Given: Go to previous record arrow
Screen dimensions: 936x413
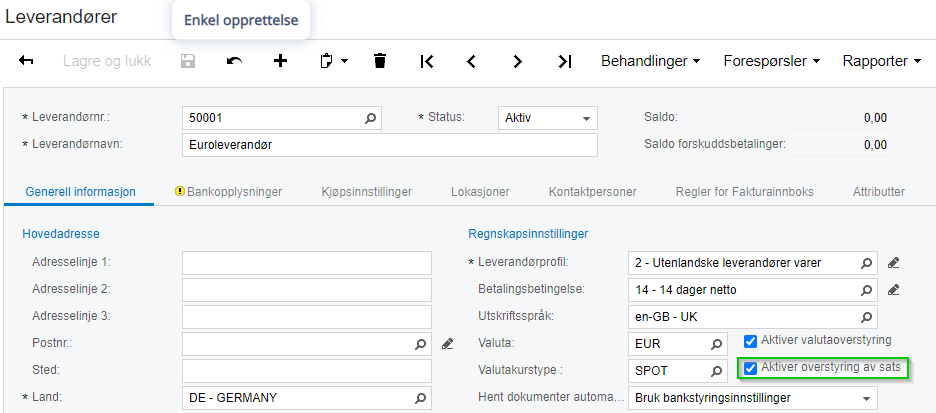Looking at the screenshot, I should 472,61.
